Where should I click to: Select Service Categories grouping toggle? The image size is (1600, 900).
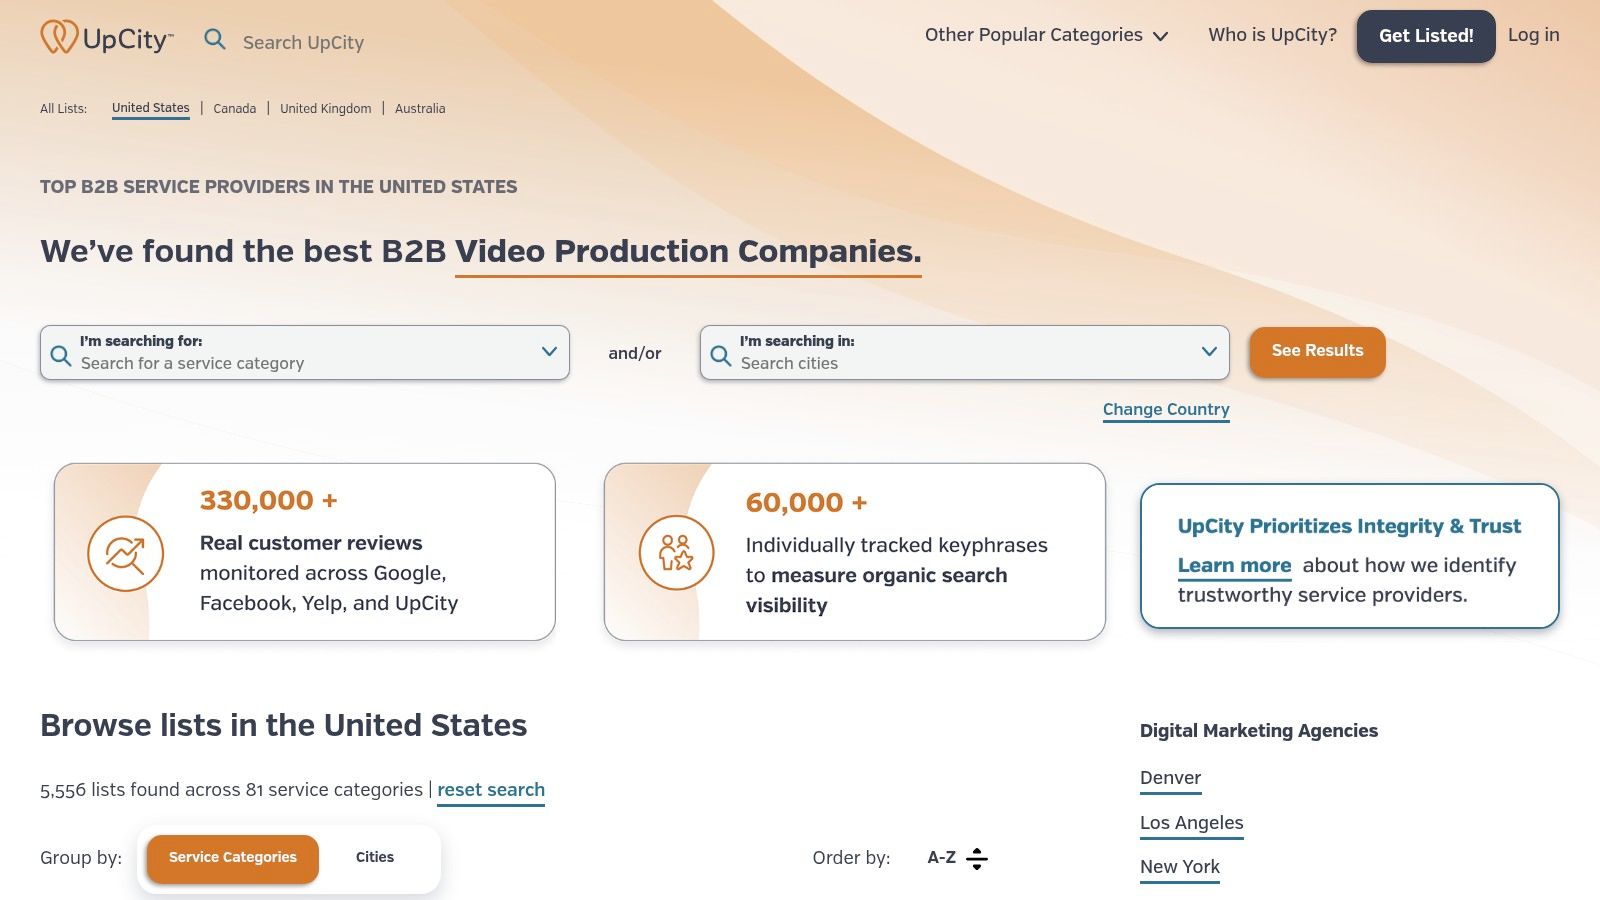[x=233, y=858]
